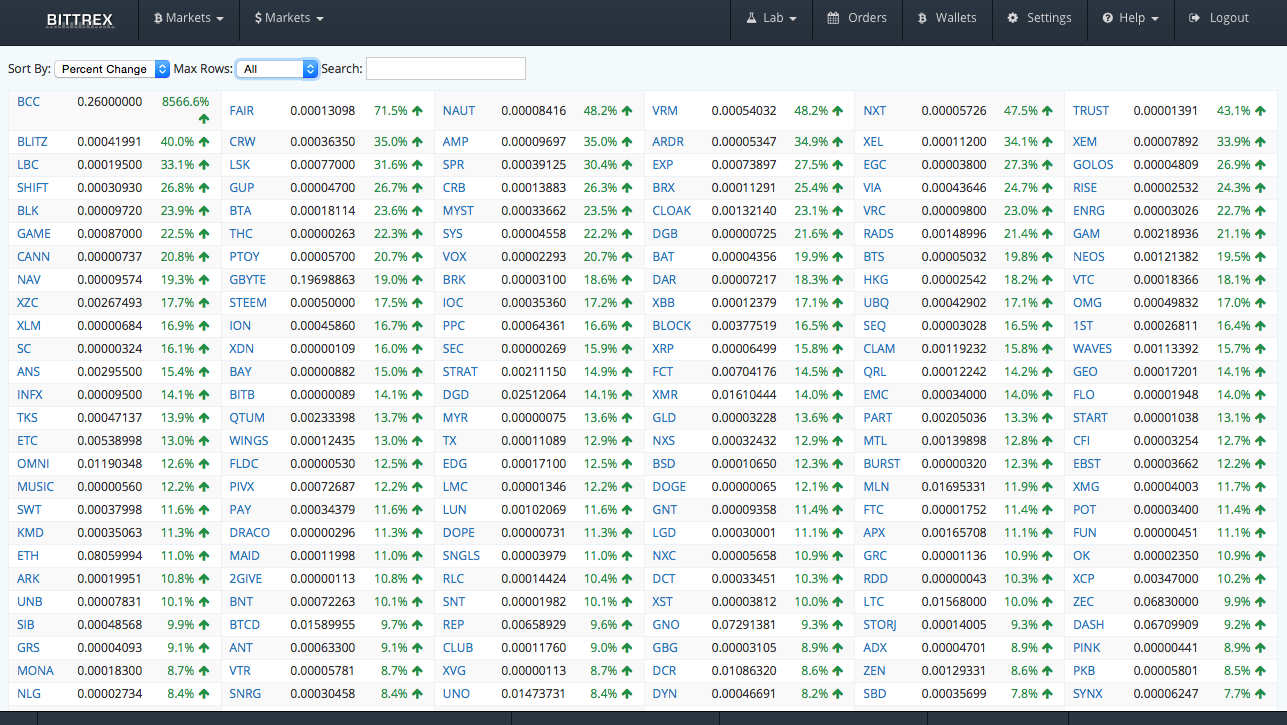
Task: Click the up arrow next to XMR 14.0%
Action: click(x=838, y=395)
